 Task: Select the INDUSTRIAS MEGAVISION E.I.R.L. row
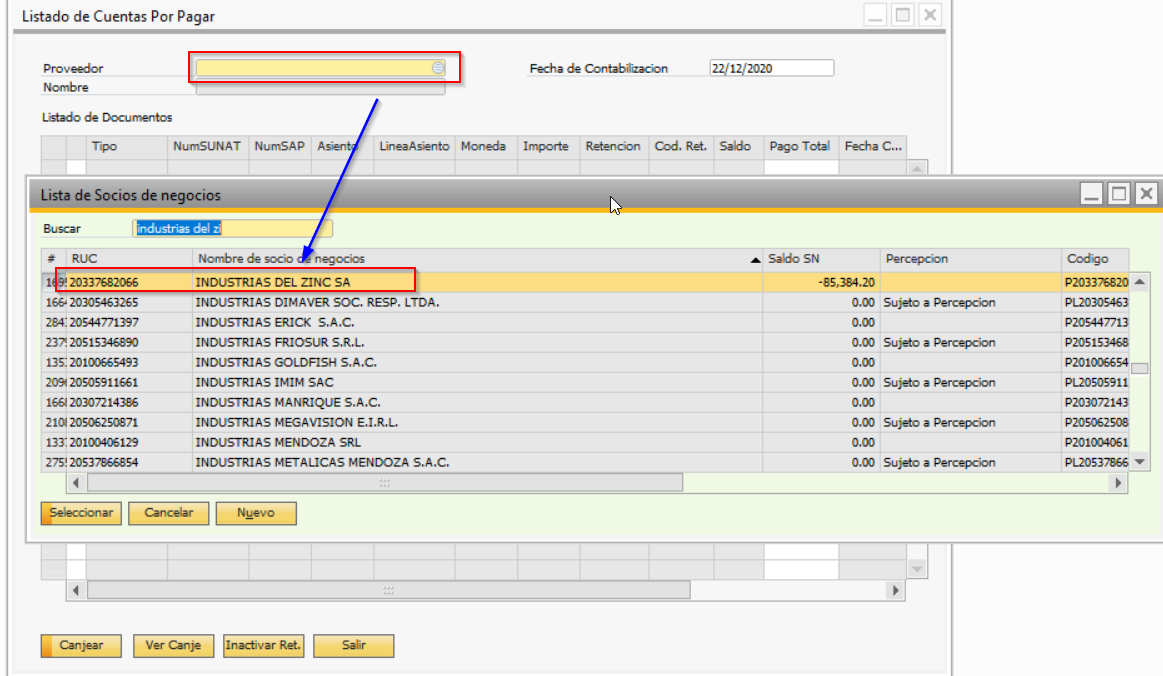pos(585,423)
